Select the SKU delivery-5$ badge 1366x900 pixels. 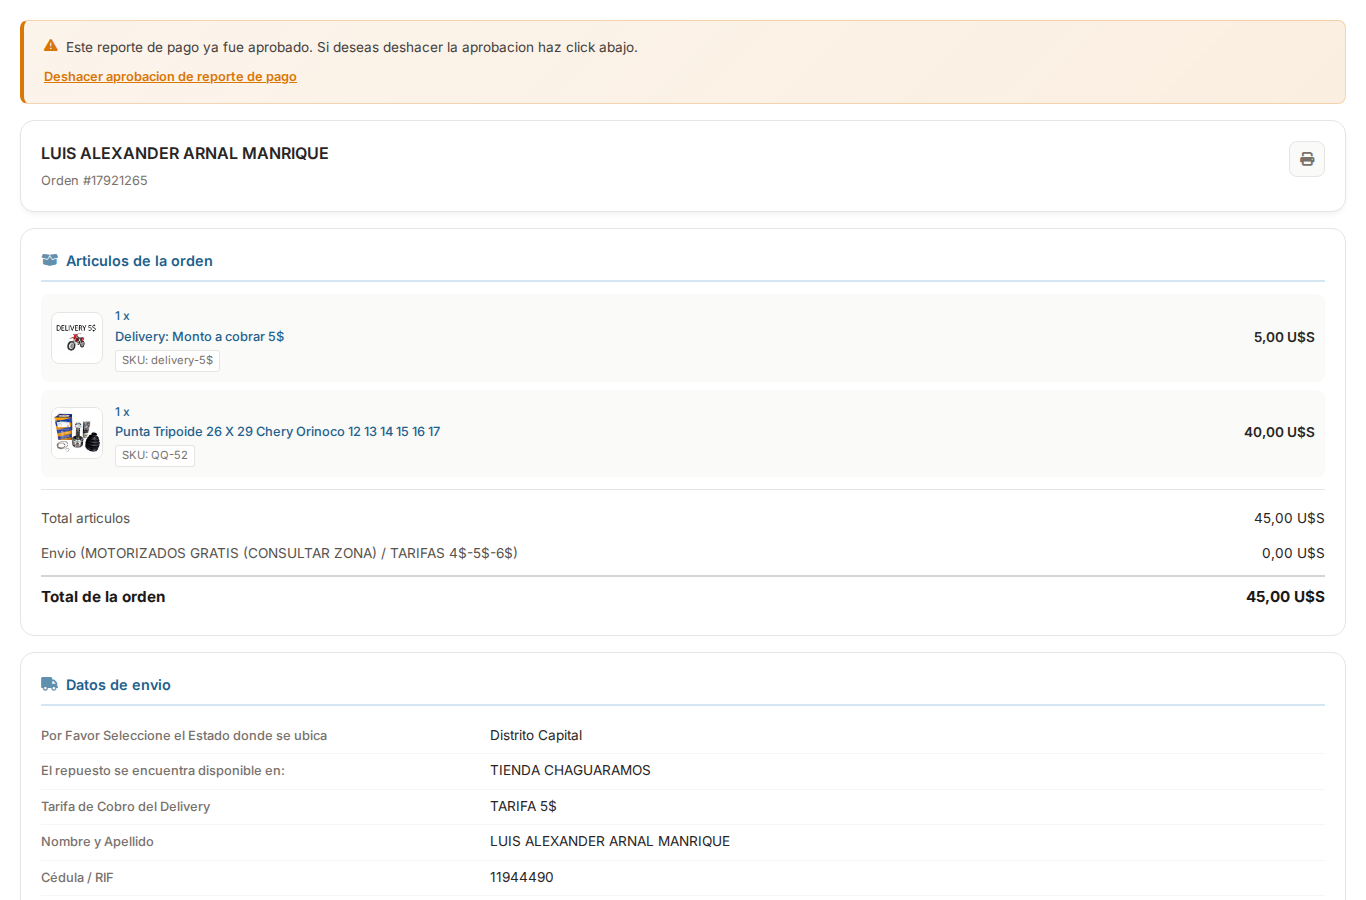pos(167,360)
